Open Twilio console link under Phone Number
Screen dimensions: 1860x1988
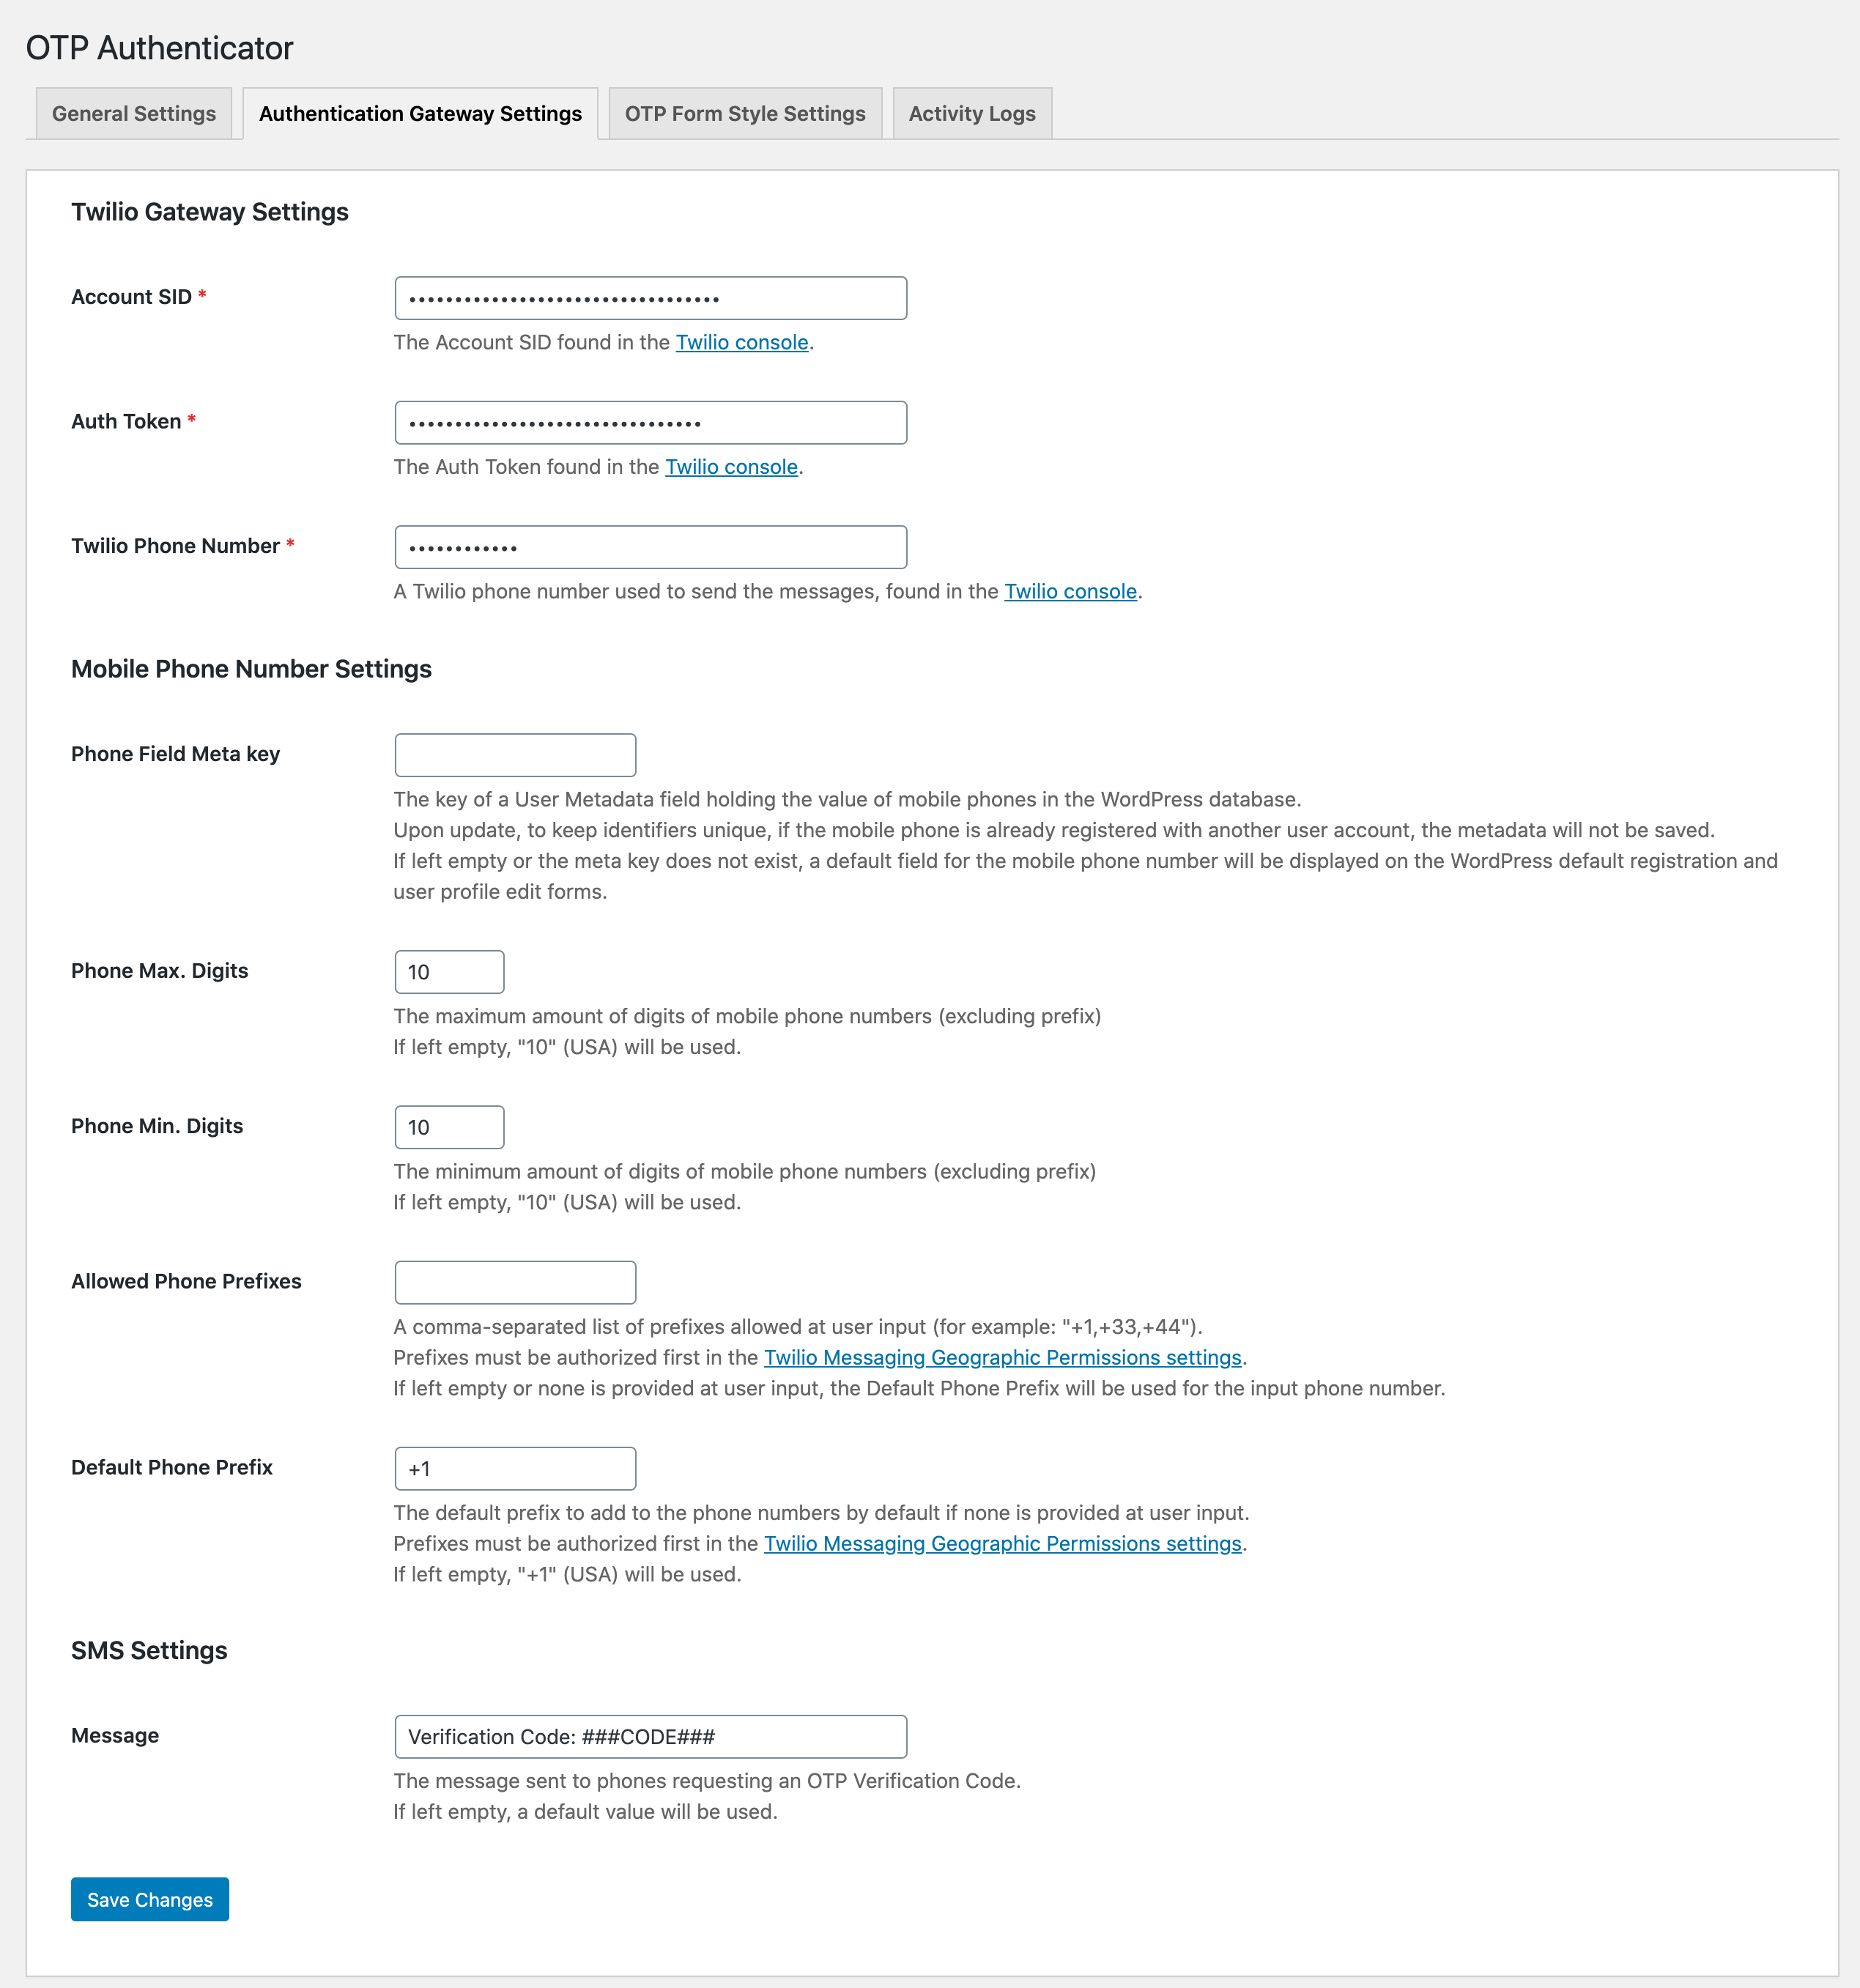[x=1071, y=591]
